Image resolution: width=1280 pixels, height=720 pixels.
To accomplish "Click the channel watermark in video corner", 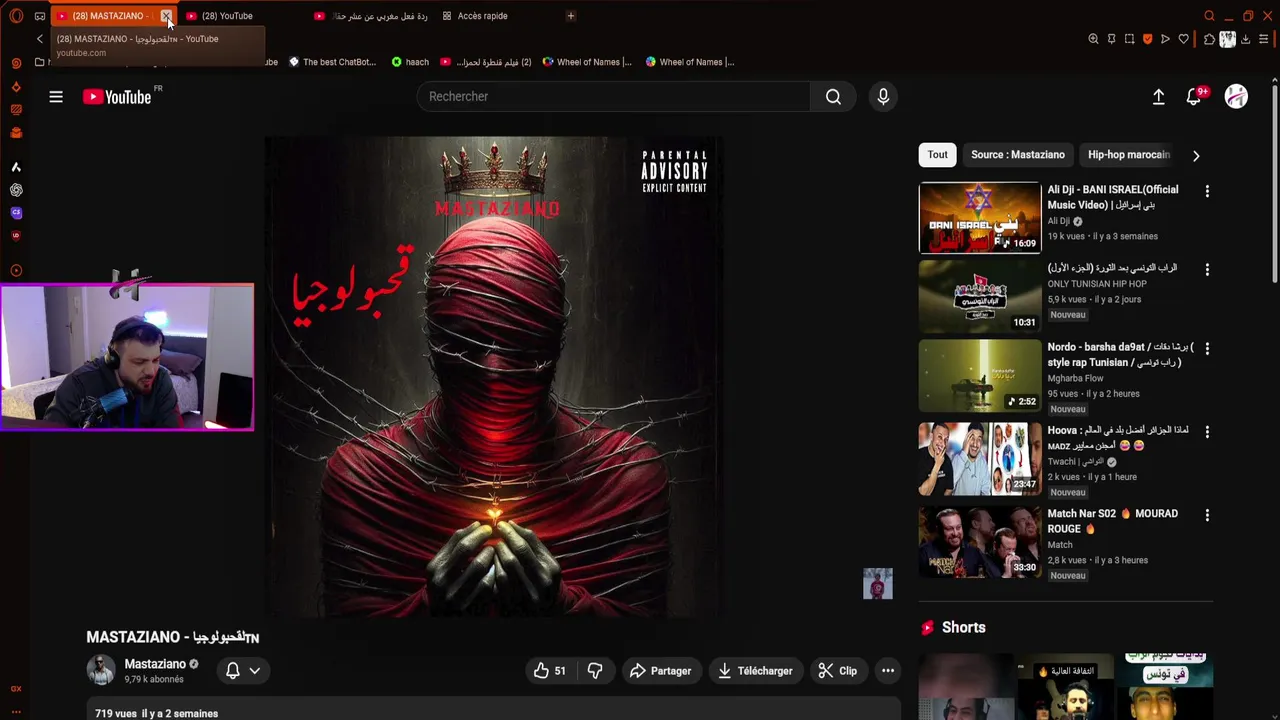I will pos(878,584).
